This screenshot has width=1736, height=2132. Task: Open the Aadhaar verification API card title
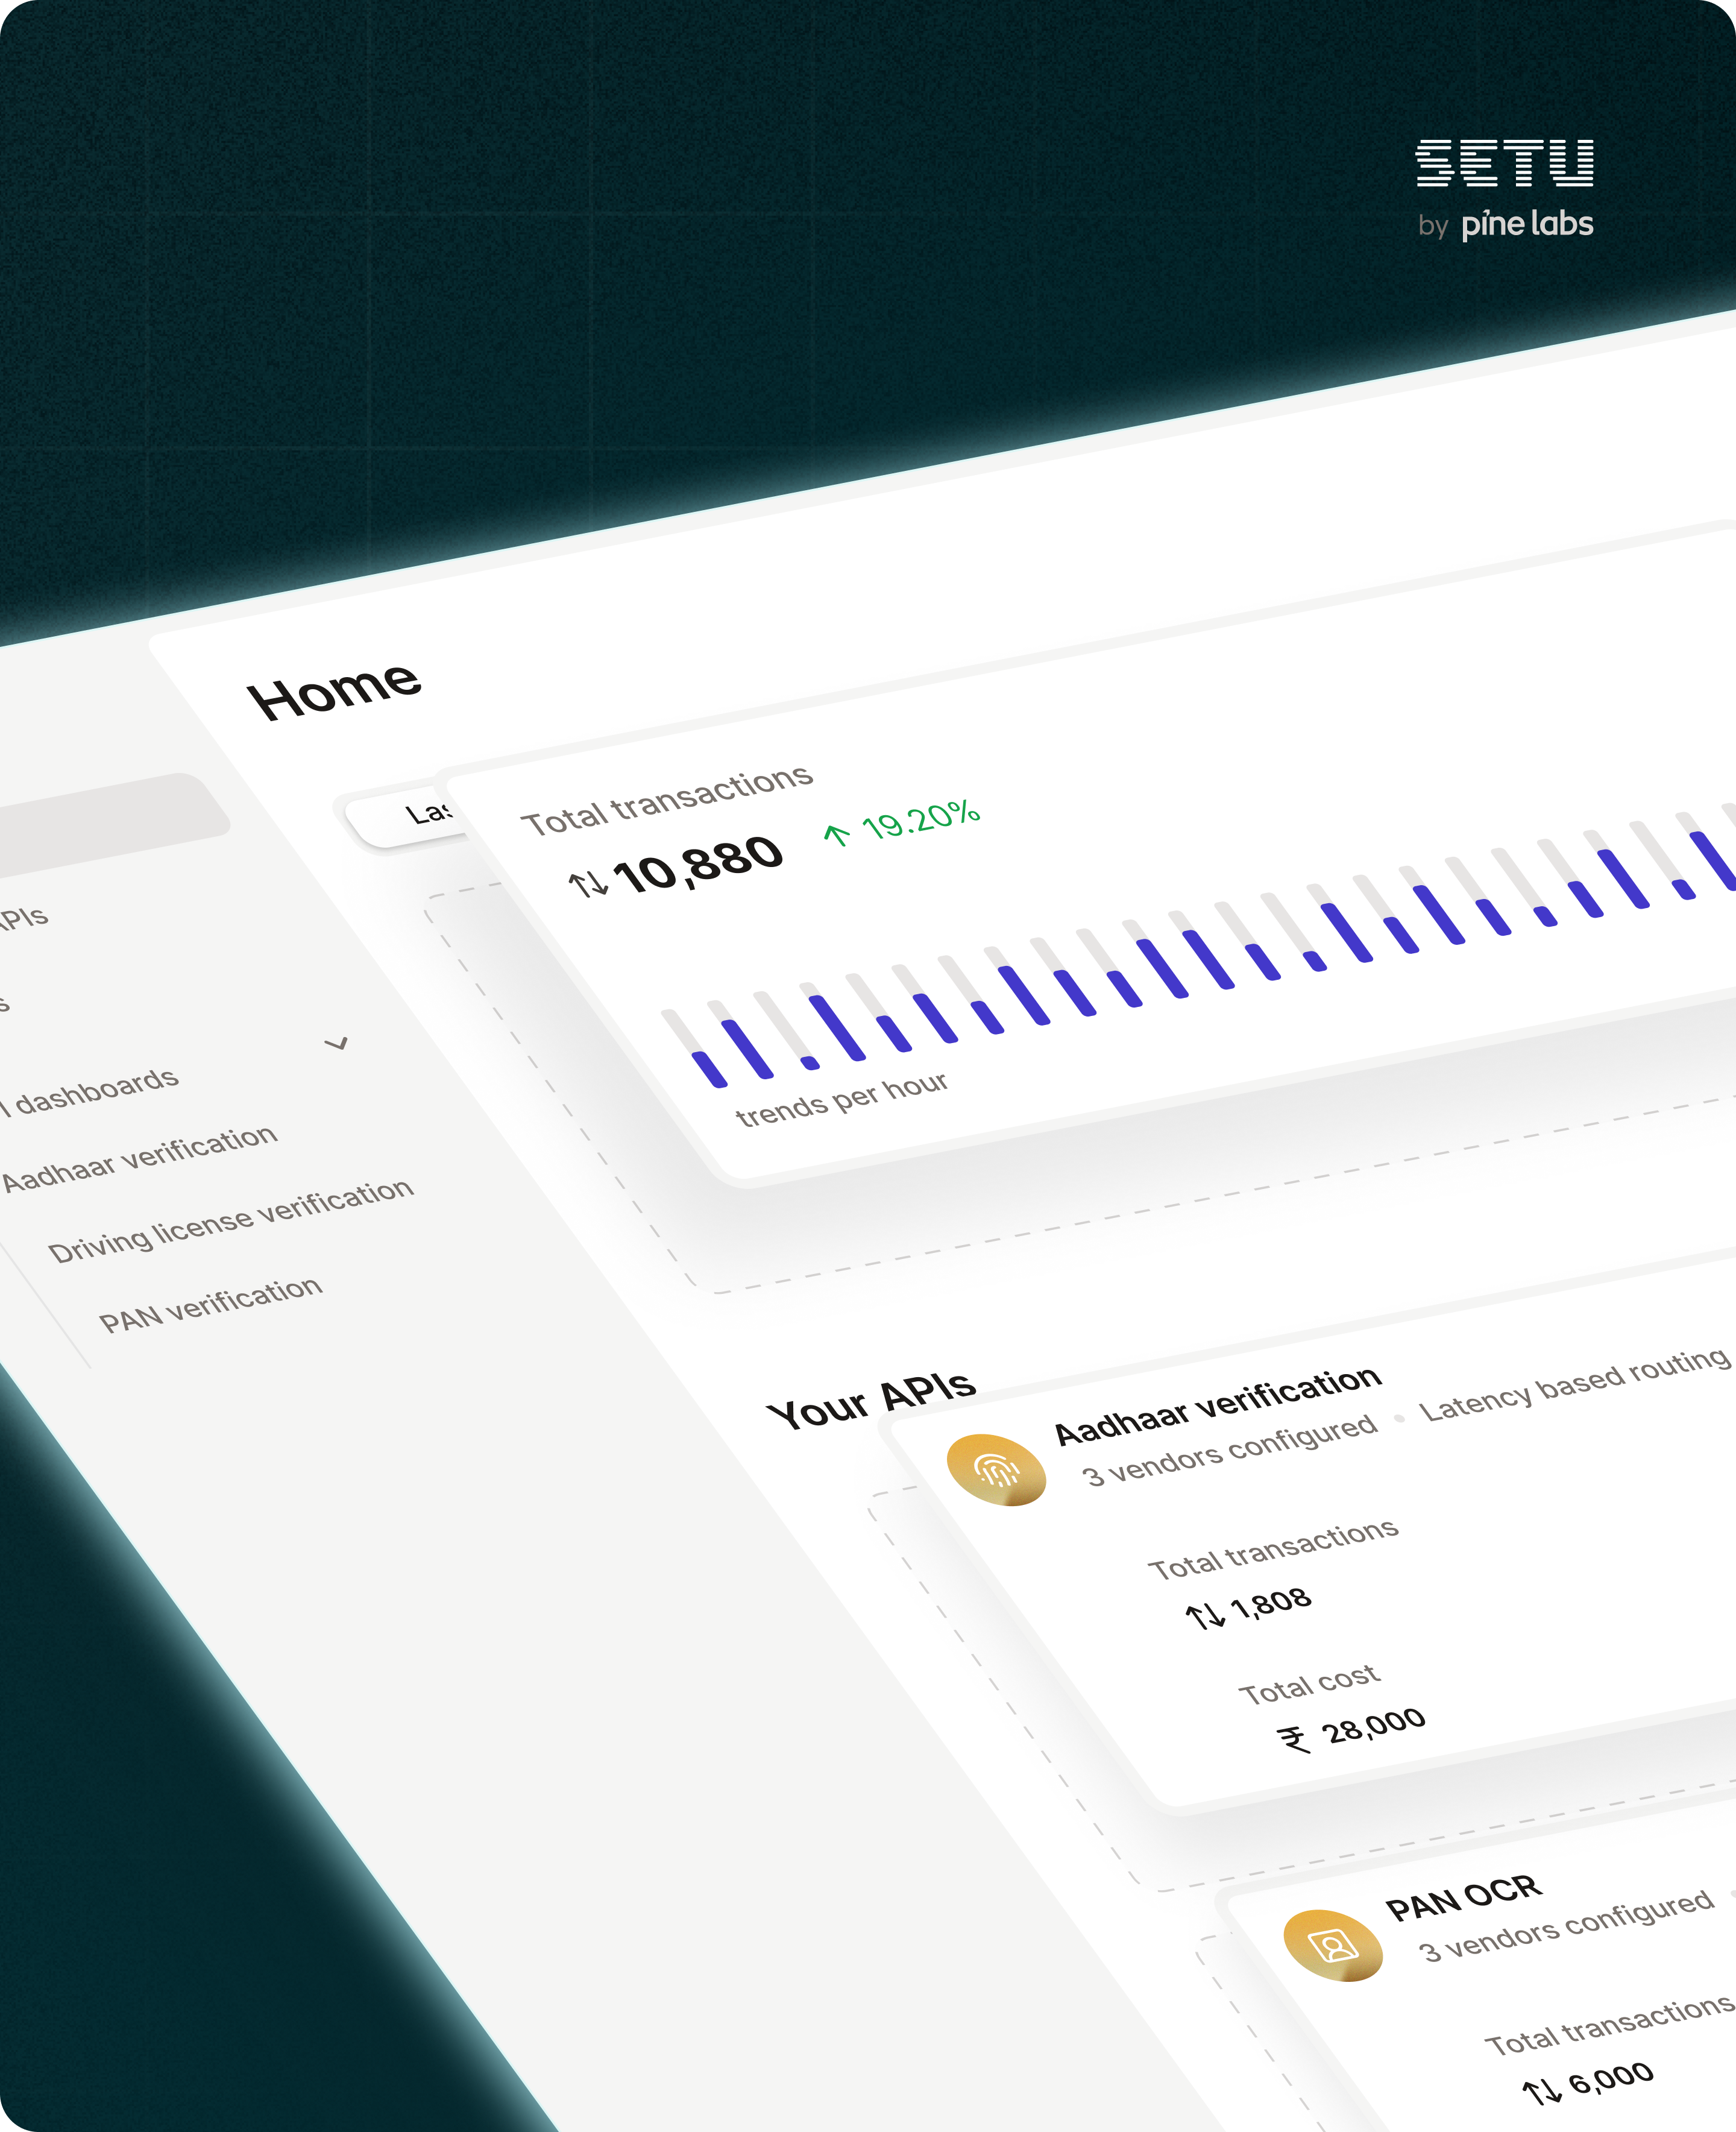tap(1218, 1405)
